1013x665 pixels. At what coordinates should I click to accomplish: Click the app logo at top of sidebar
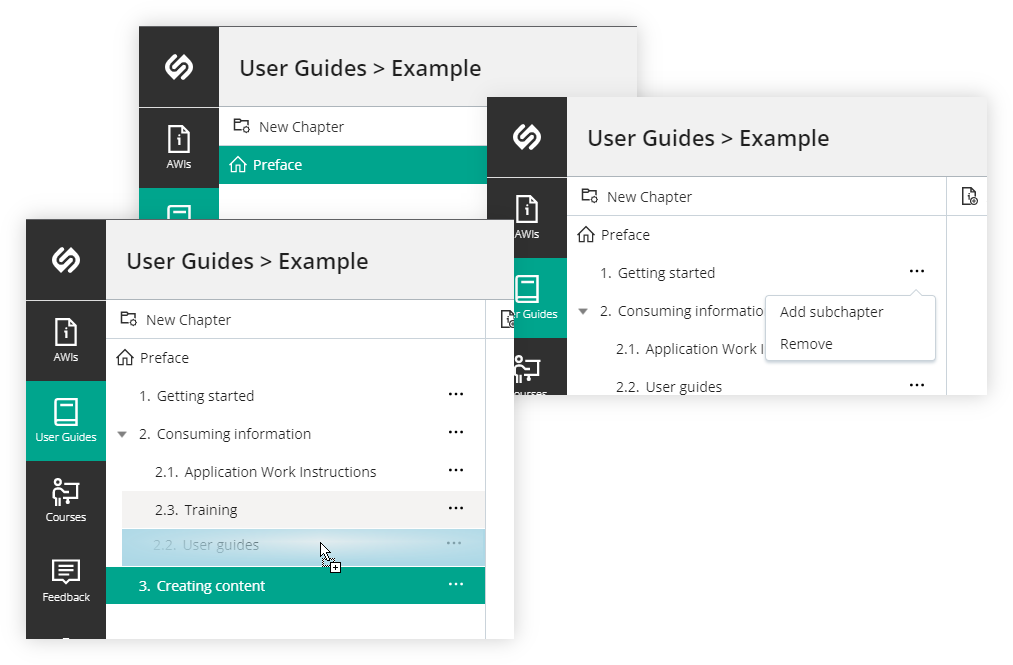tap(65, 259)
